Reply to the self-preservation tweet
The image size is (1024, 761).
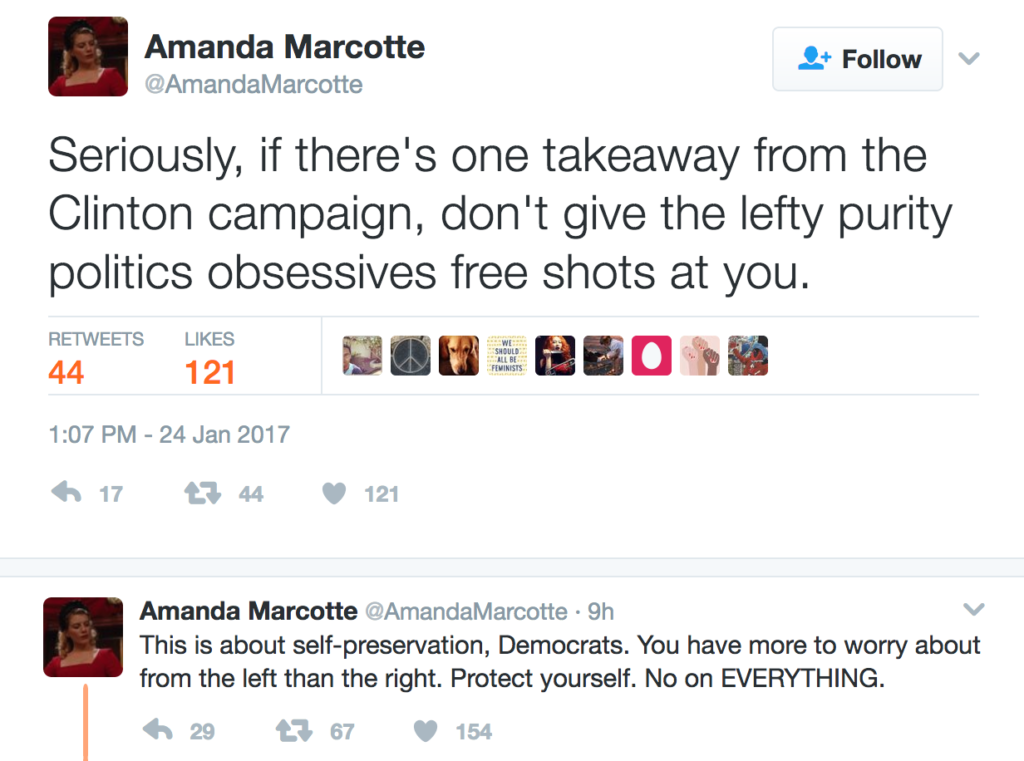[158, 731]
